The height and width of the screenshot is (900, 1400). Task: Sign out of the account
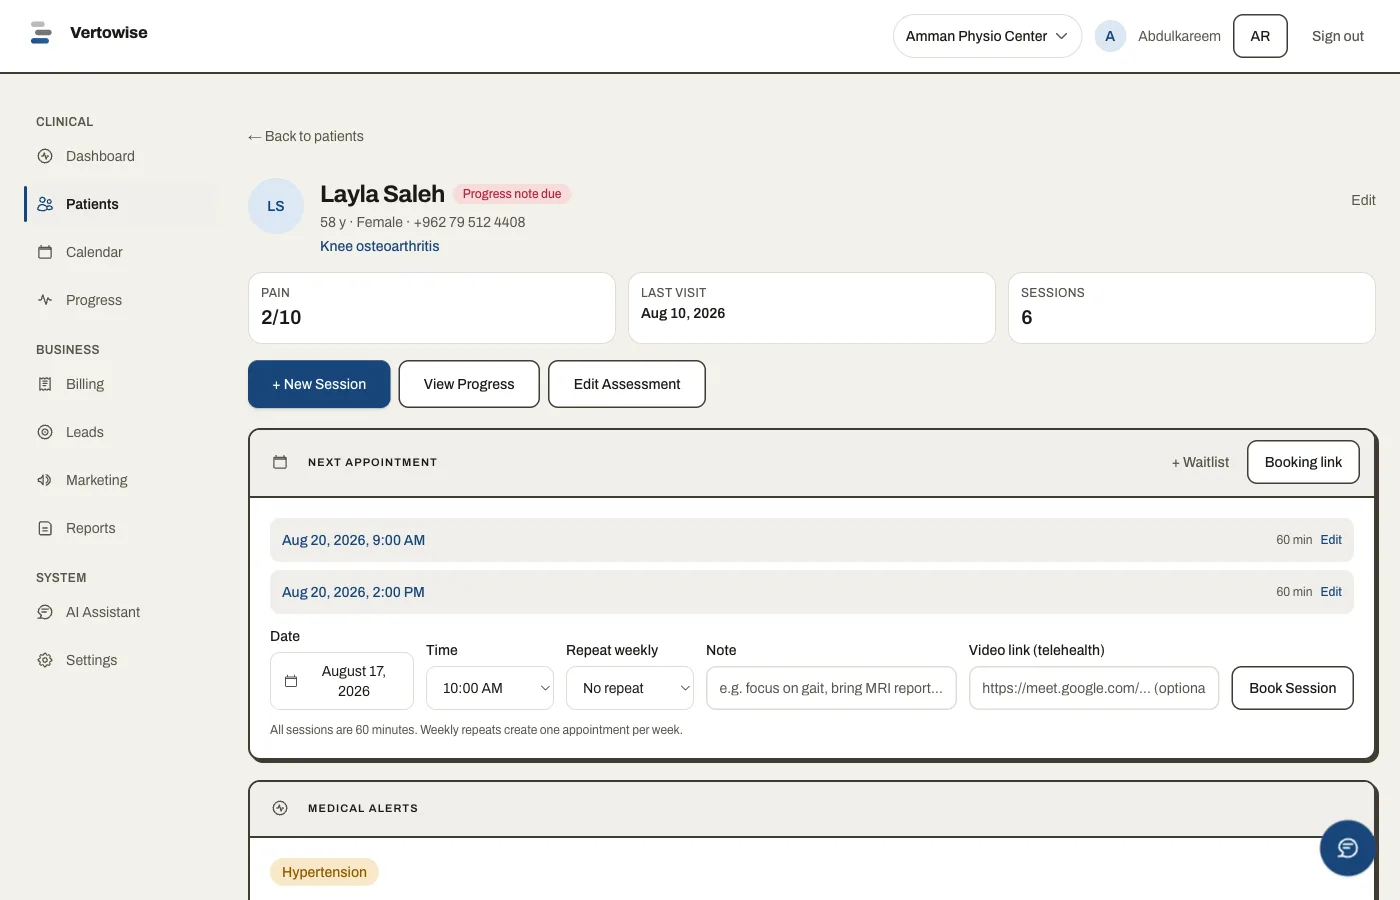1337,36
